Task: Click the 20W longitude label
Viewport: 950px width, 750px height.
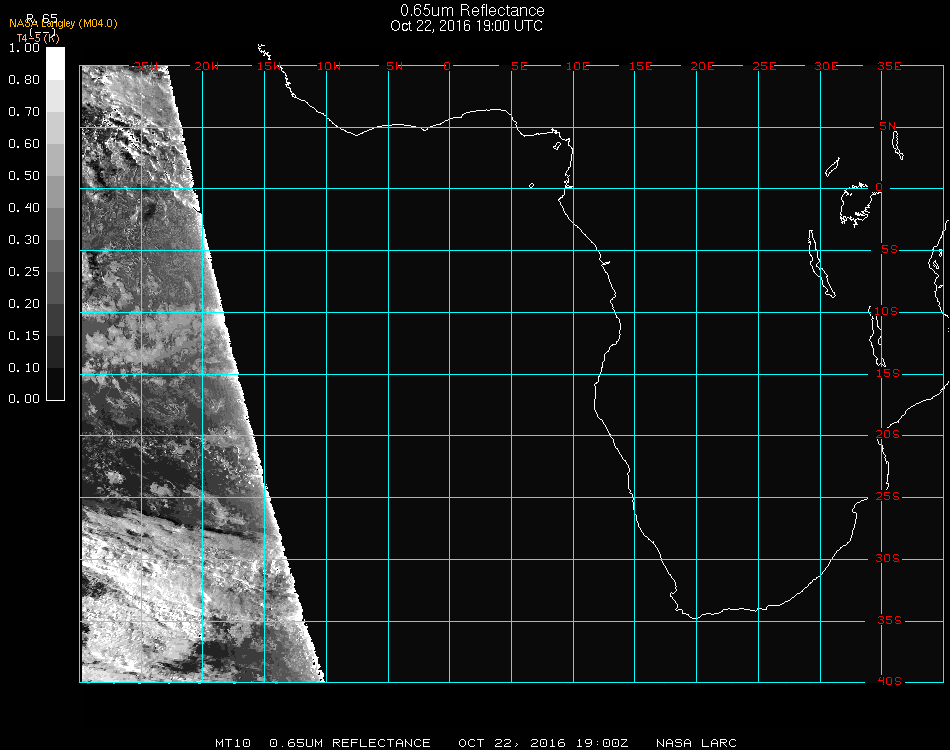Action: (x=207, y=66)
